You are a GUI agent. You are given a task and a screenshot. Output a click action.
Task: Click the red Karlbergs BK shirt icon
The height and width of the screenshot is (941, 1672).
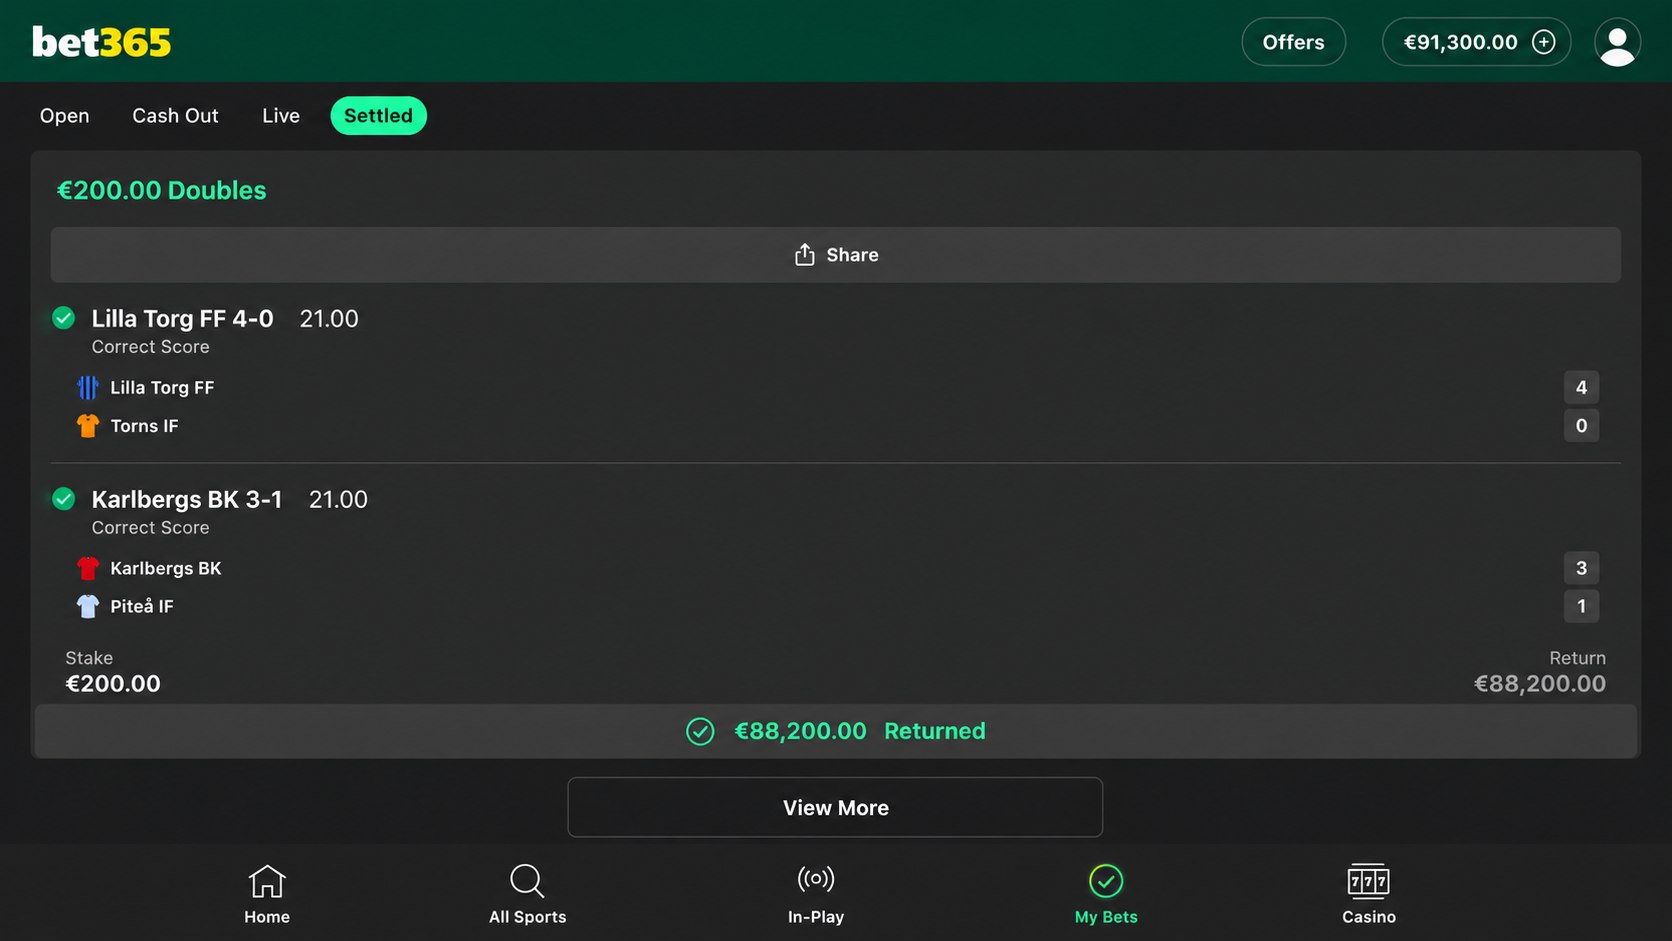click(88, 568)
